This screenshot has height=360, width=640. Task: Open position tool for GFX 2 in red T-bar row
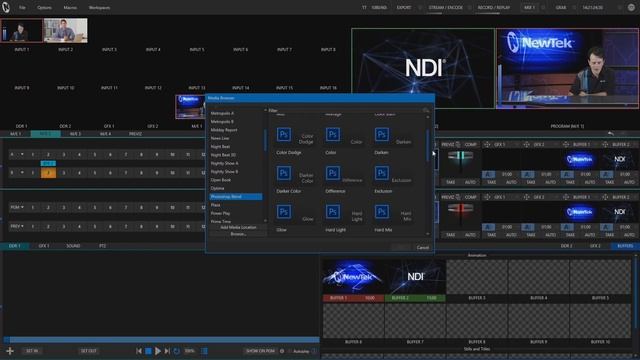point(527,197)
